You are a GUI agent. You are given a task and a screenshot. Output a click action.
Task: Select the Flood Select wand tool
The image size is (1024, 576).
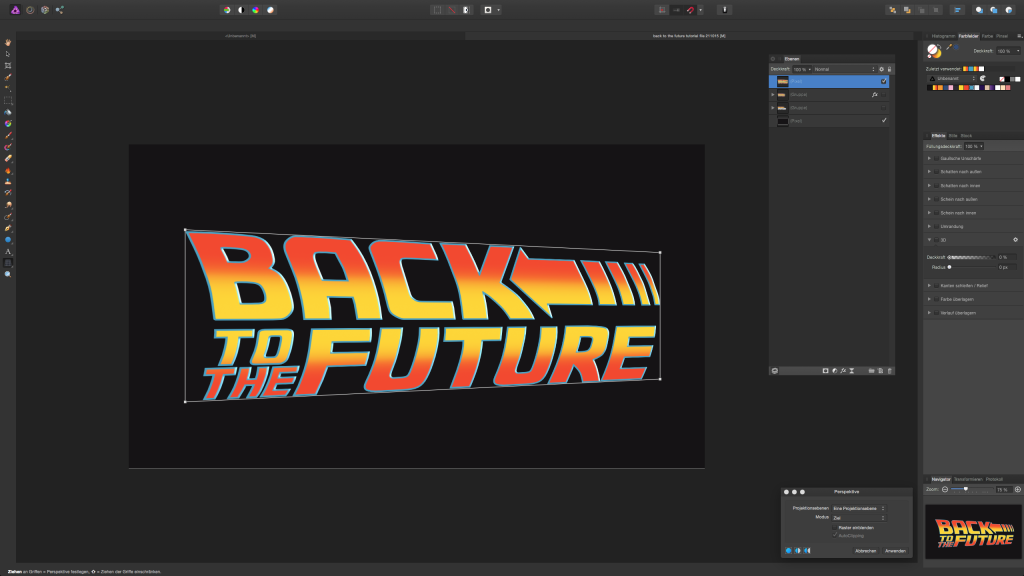pyautogui.click(x=8, y=88)
